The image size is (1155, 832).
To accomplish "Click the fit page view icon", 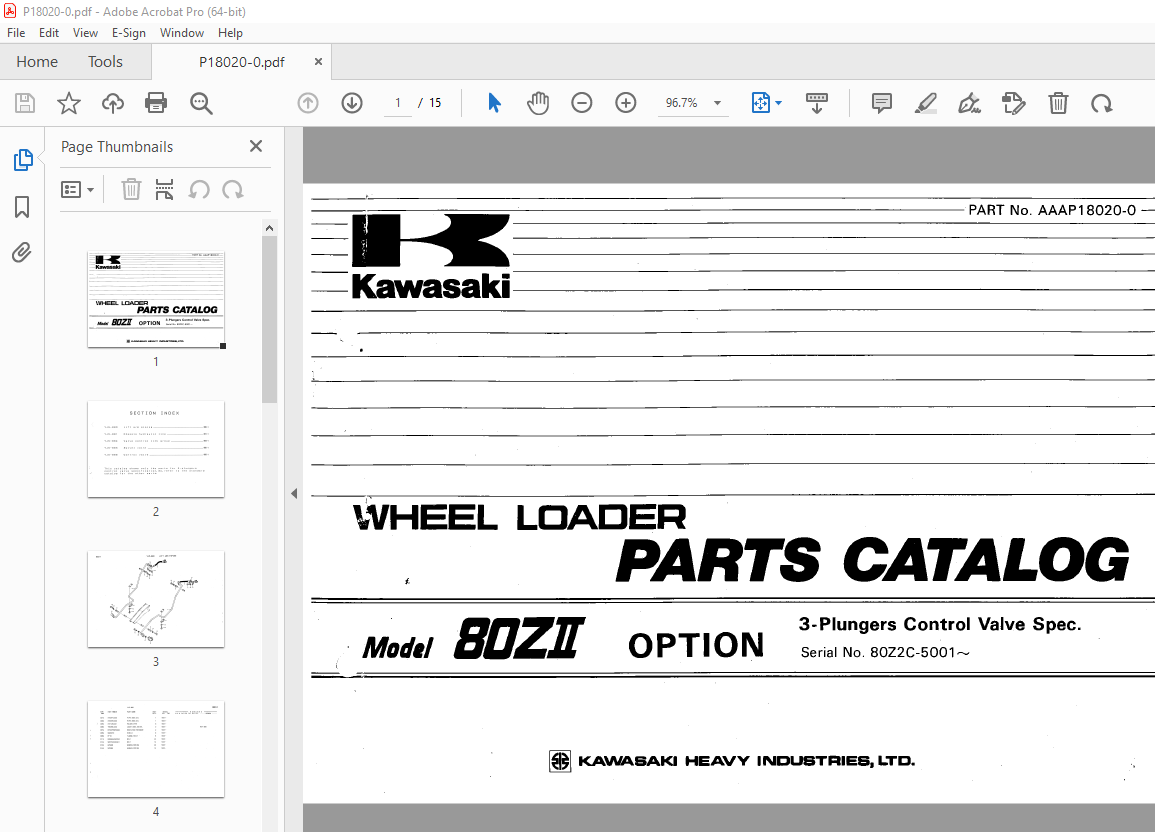I will click(760, 103).
